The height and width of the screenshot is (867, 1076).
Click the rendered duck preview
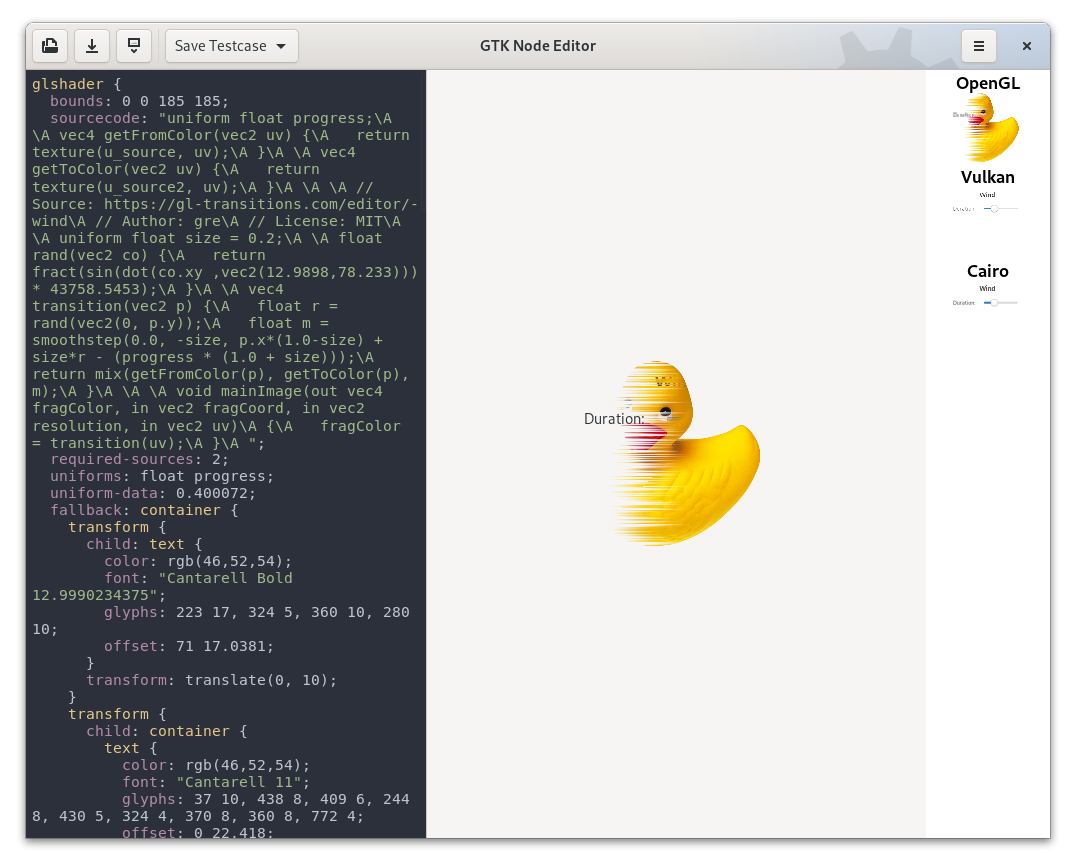click(686, 453)
